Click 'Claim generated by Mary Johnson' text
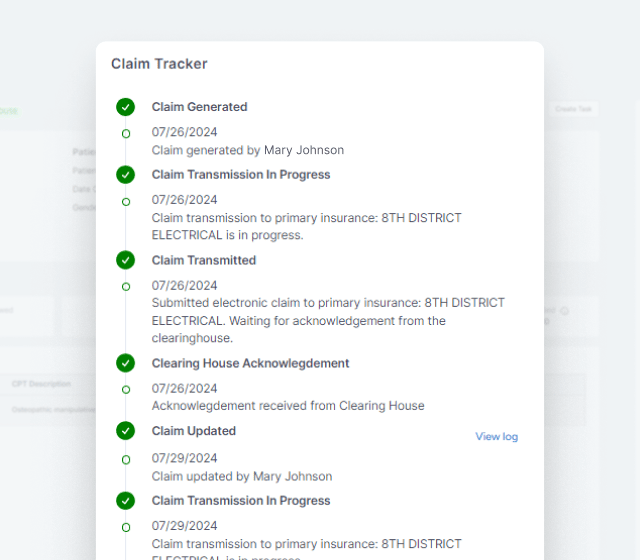The width and height of the screenshot is (640, 560). coord(247,150)
